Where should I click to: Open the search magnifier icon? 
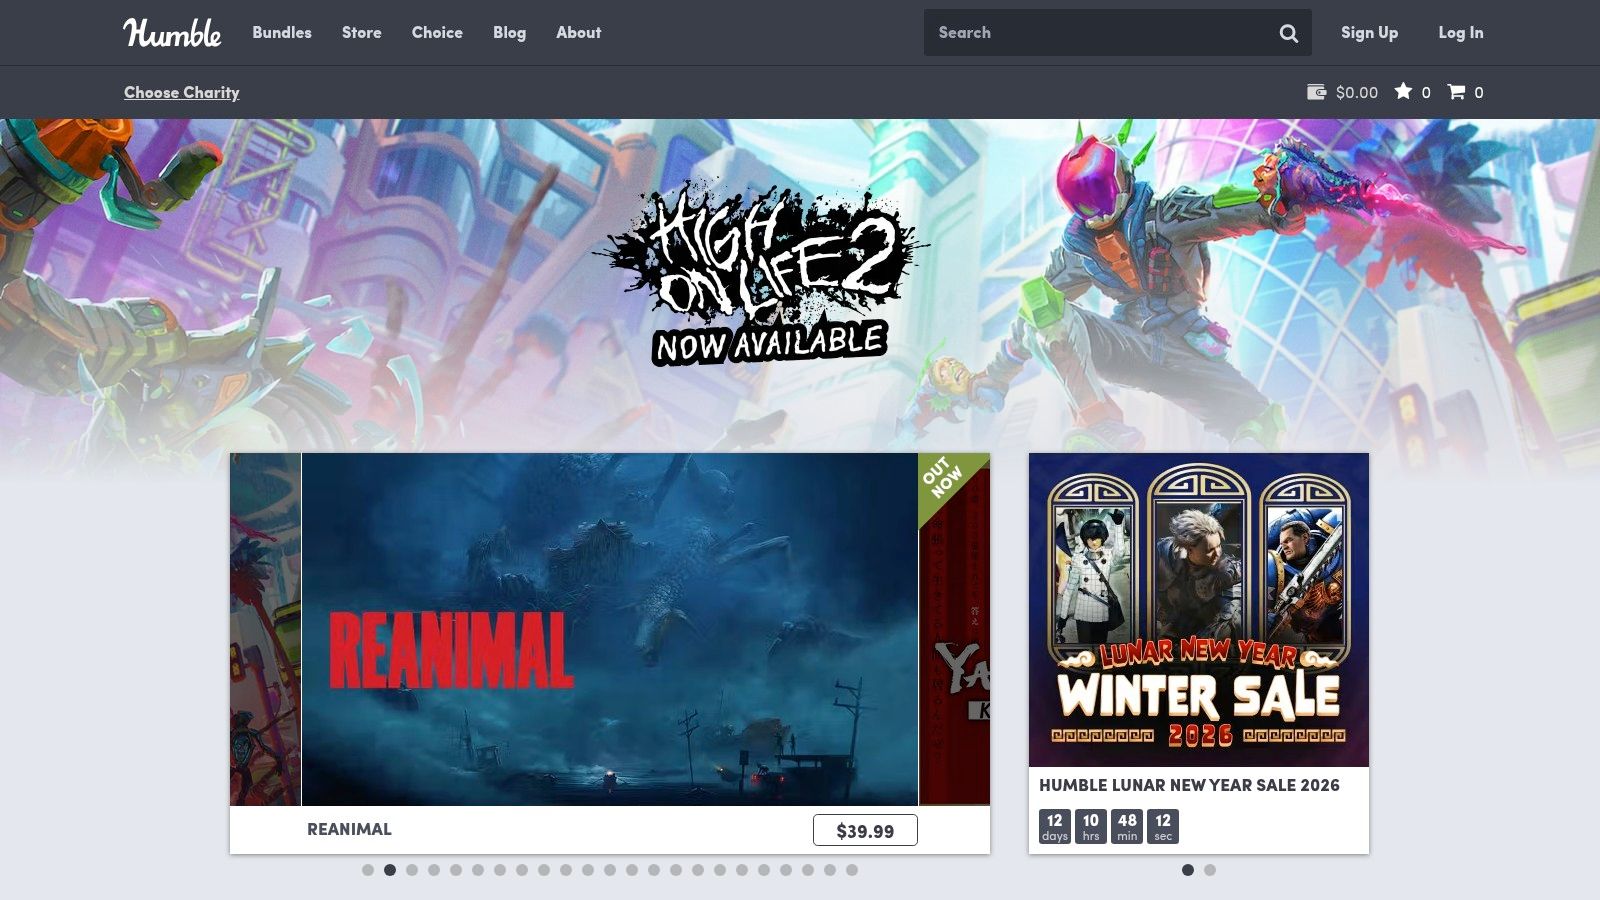click(x=1290, y=32)
